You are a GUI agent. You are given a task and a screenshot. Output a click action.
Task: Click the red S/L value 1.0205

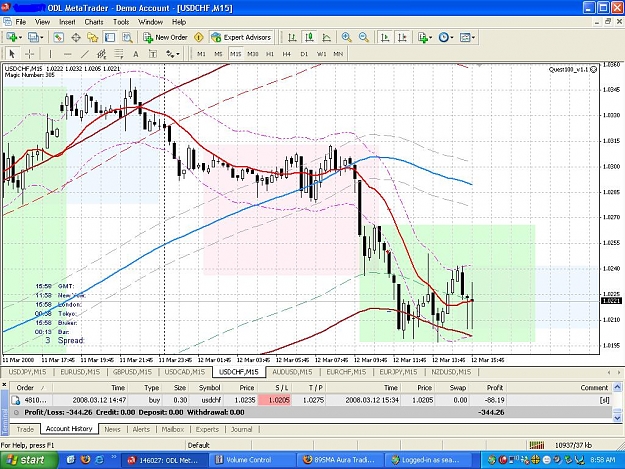[x=275, y=400]
